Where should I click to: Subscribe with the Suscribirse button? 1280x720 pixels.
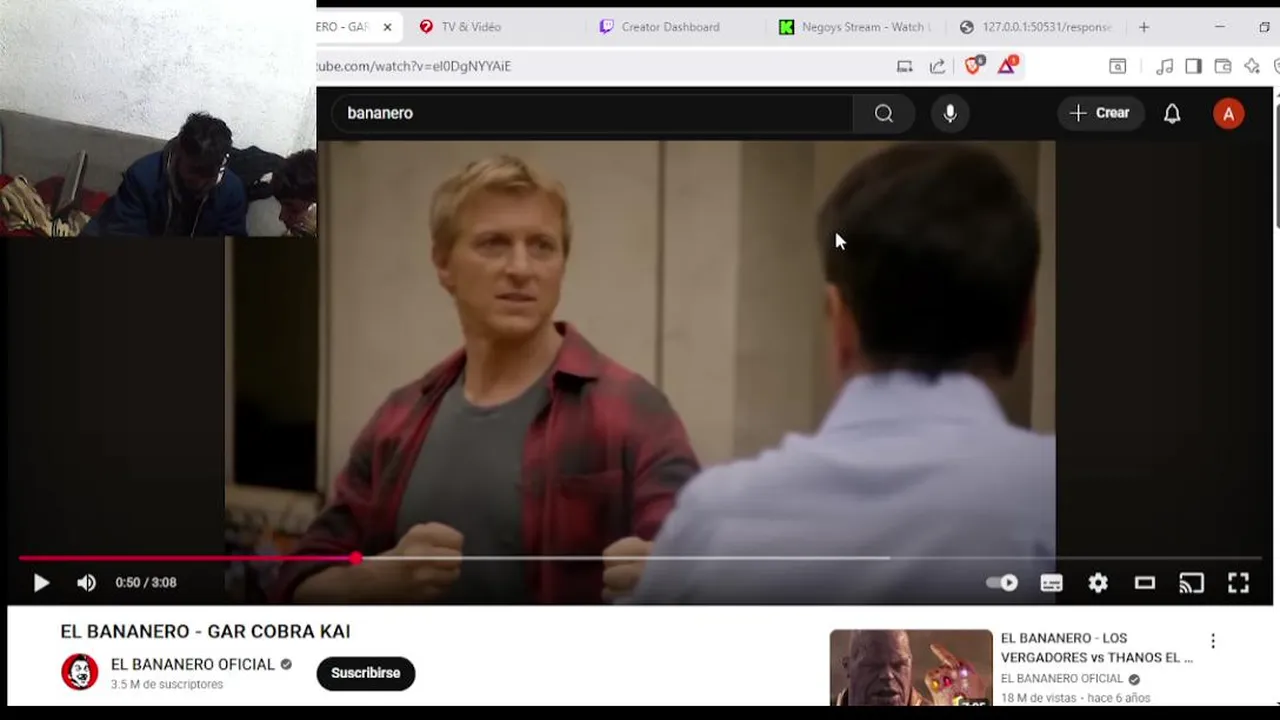366,673
